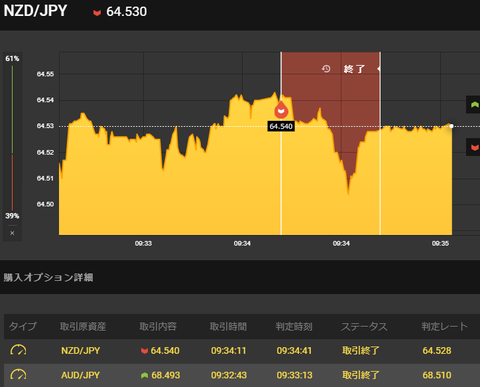This screenshot has width=480, height=387.
Task: Close the sentiment bar with the X icon
Action: (12, 233)
